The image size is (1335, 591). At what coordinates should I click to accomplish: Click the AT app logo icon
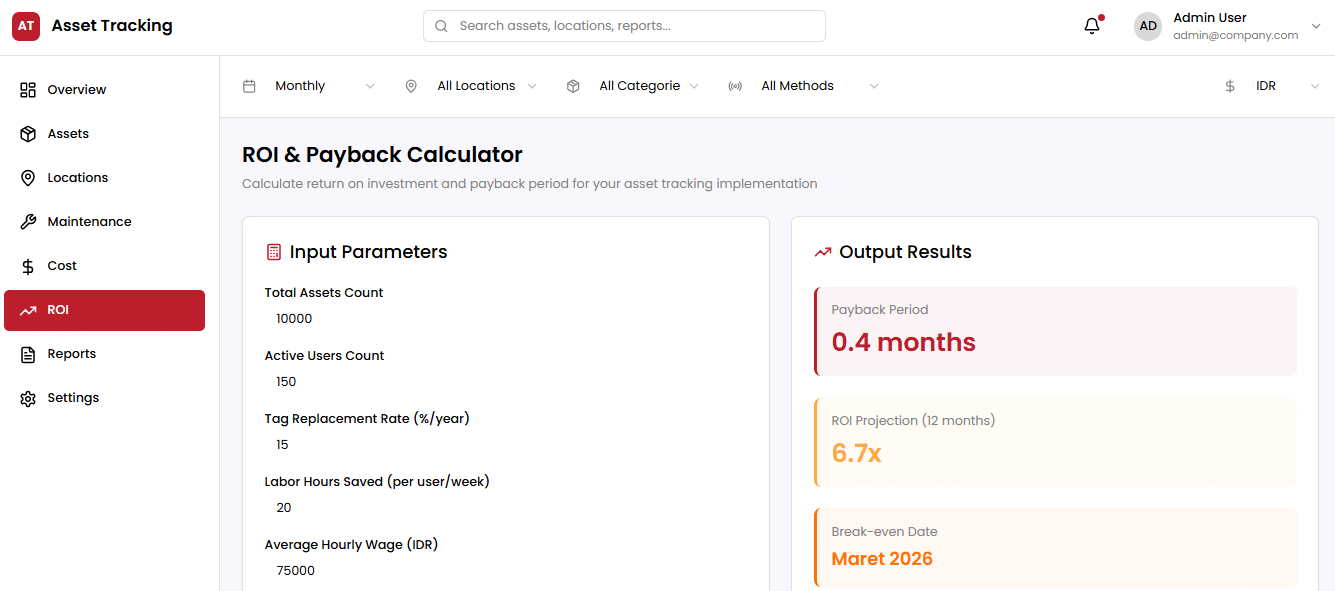click(x=26, y=26)
